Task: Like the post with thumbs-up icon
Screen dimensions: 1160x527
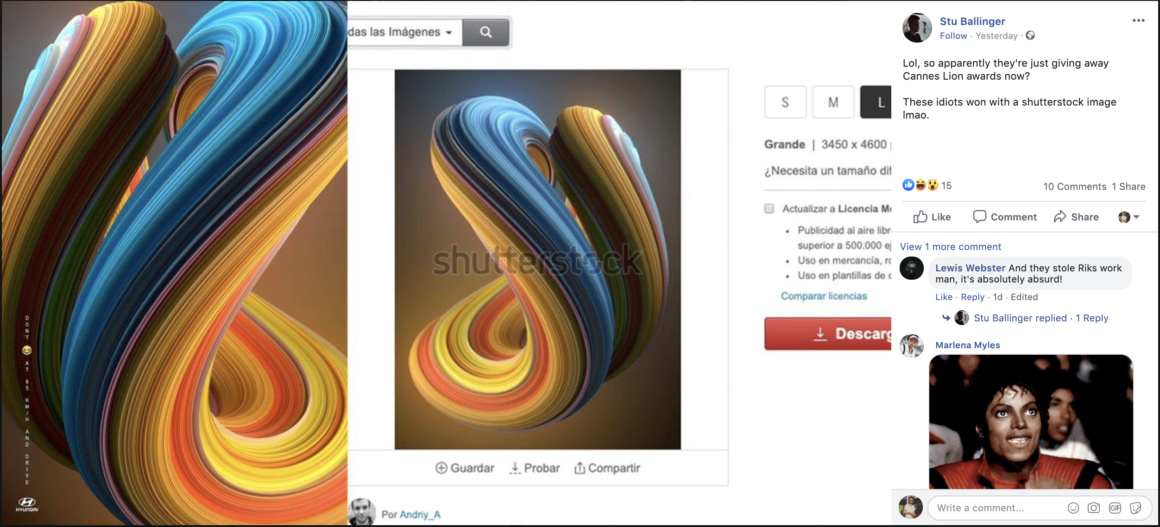Action: 931,217
